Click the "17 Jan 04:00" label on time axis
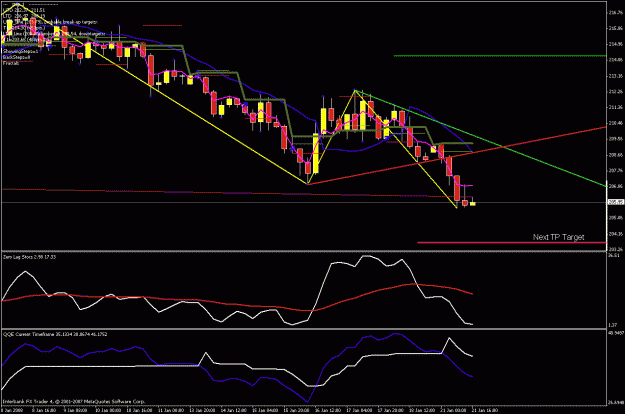 point(359,410)
